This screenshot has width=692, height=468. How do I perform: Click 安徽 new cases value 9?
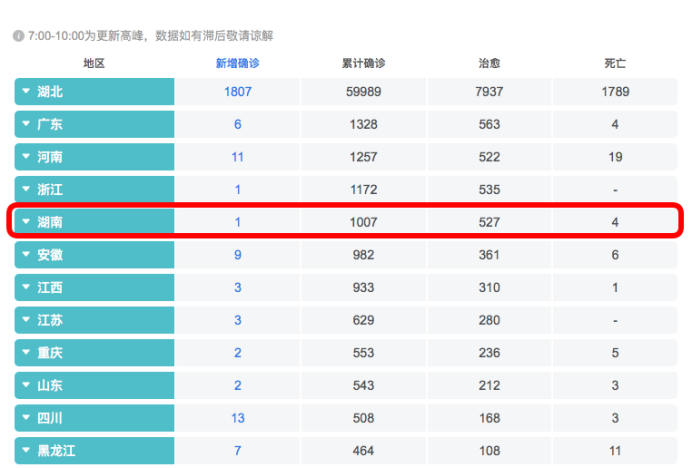pyautogui.click(x=237, y=255)
